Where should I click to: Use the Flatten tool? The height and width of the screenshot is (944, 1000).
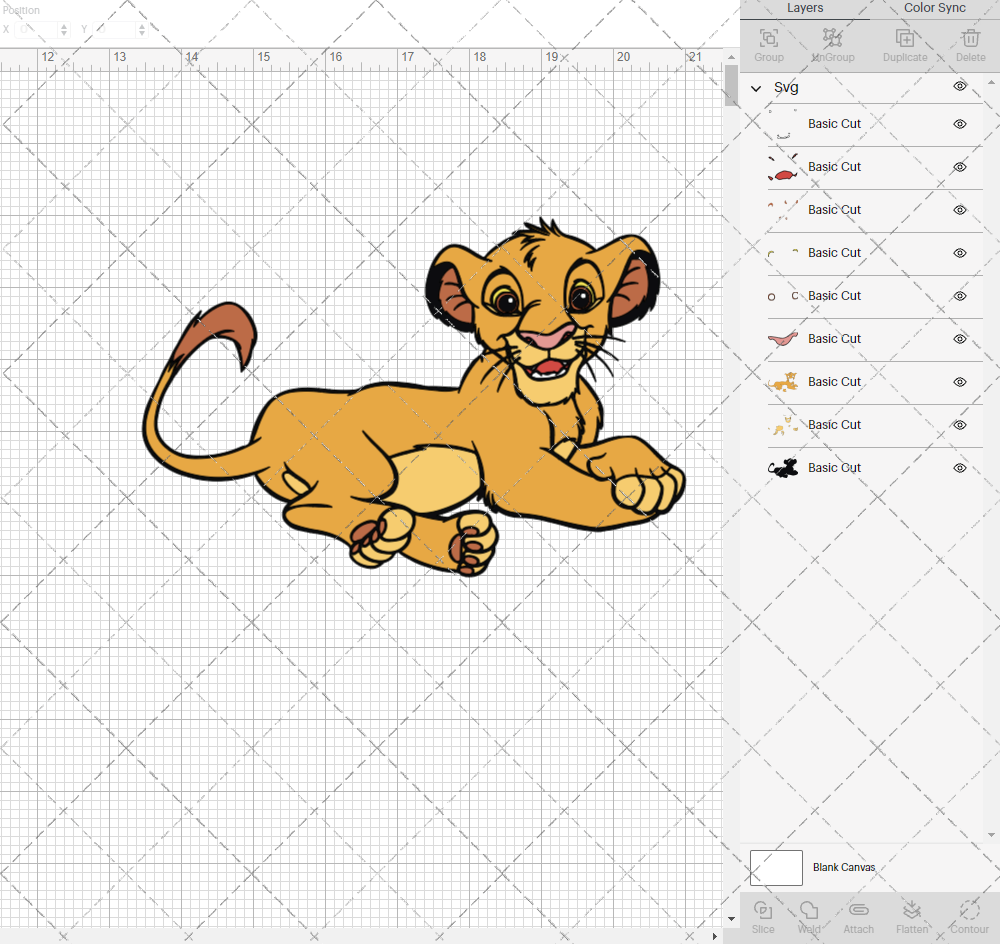[x=912, y=915]
